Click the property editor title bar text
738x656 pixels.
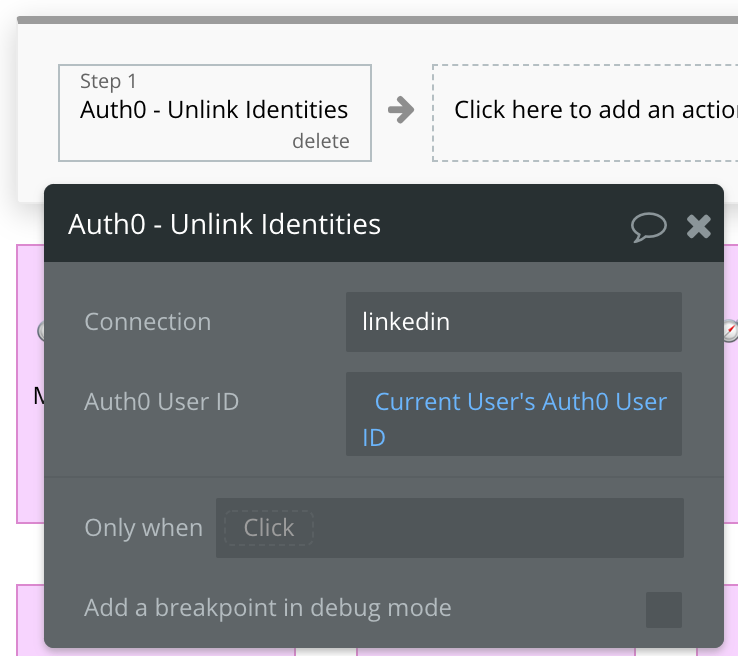point(224,224)
